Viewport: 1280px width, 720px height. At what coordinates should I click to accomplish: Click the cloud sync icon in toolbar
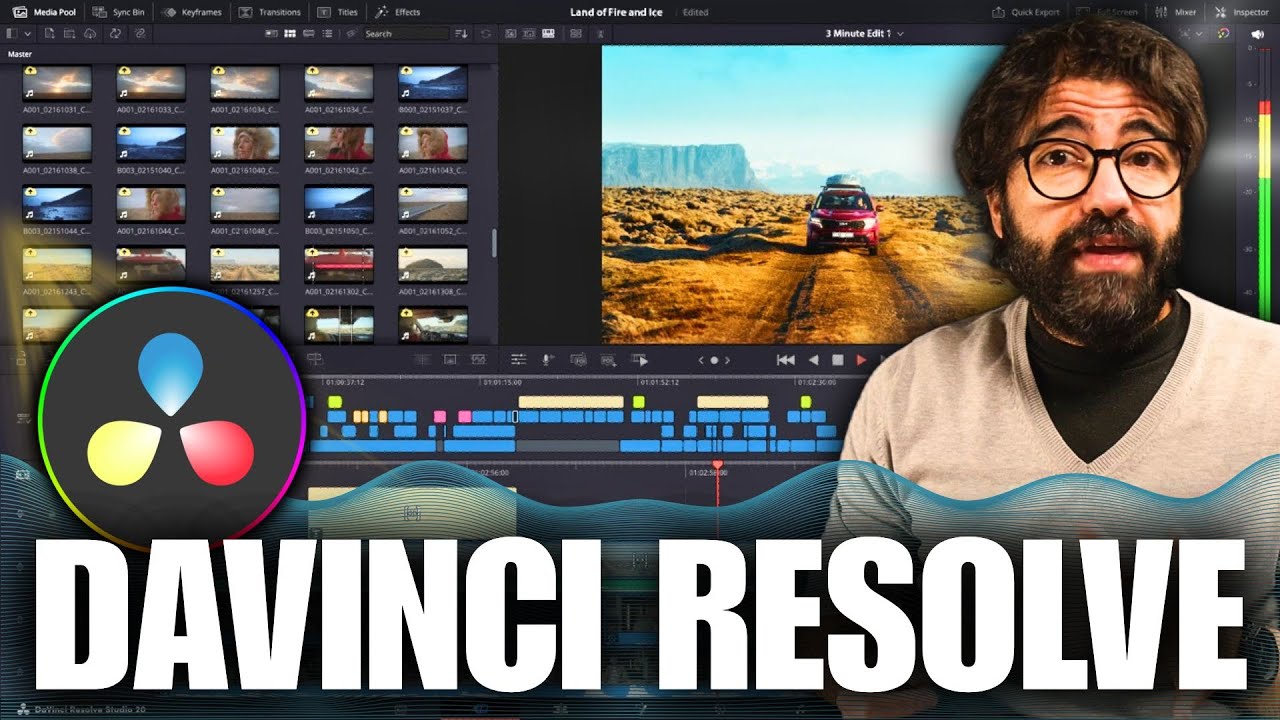click(x=92, y=34)
